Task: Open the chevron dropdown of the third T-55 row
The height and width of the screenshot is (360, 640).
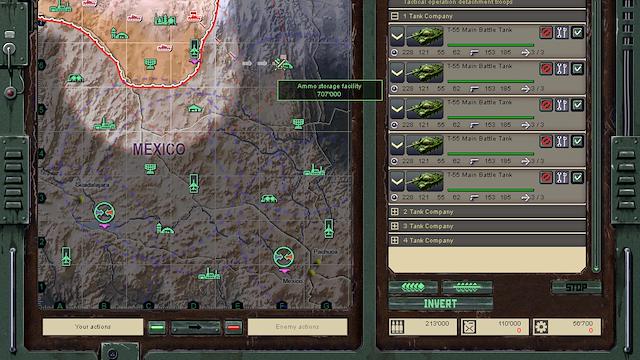Action: point(397,109)
